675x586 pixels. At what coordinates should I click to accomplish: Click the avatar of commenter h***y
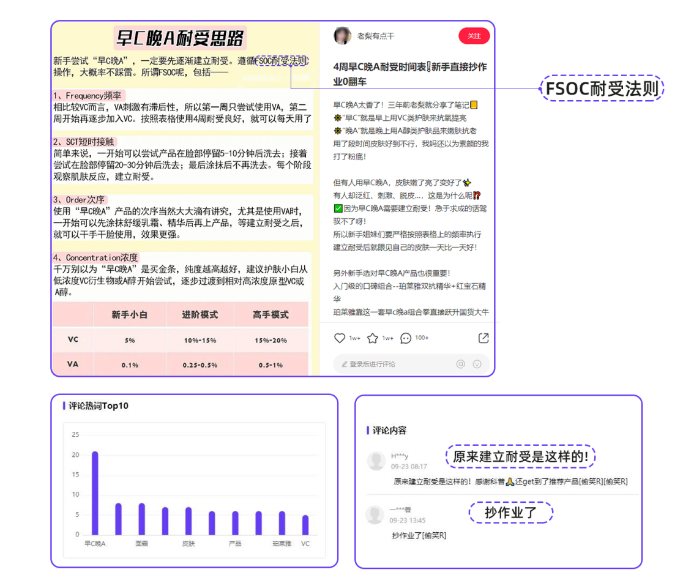(x=376, y=460)
